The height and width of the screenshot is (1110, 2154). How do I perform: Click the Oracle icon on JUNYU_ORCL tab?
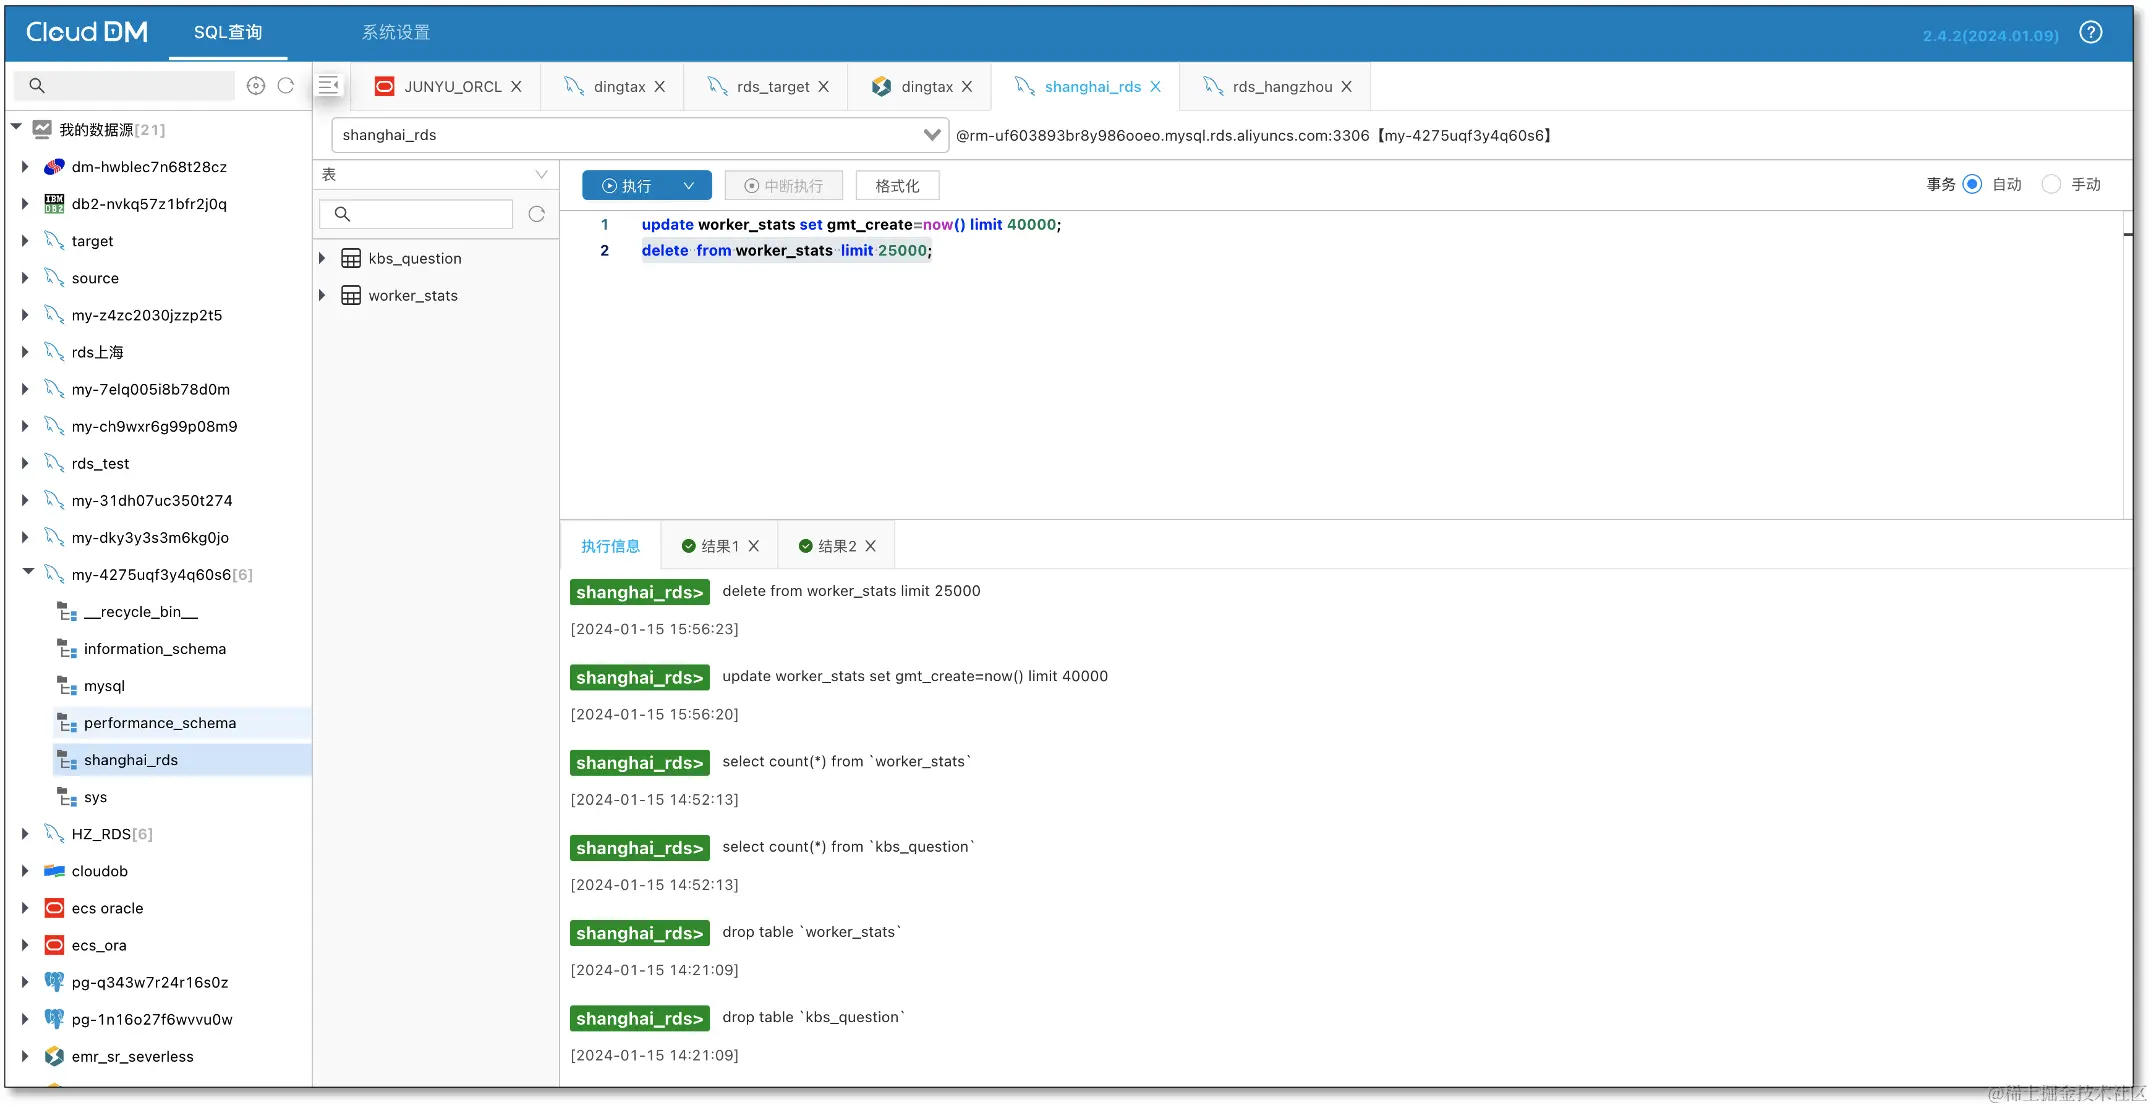[384, 87]
